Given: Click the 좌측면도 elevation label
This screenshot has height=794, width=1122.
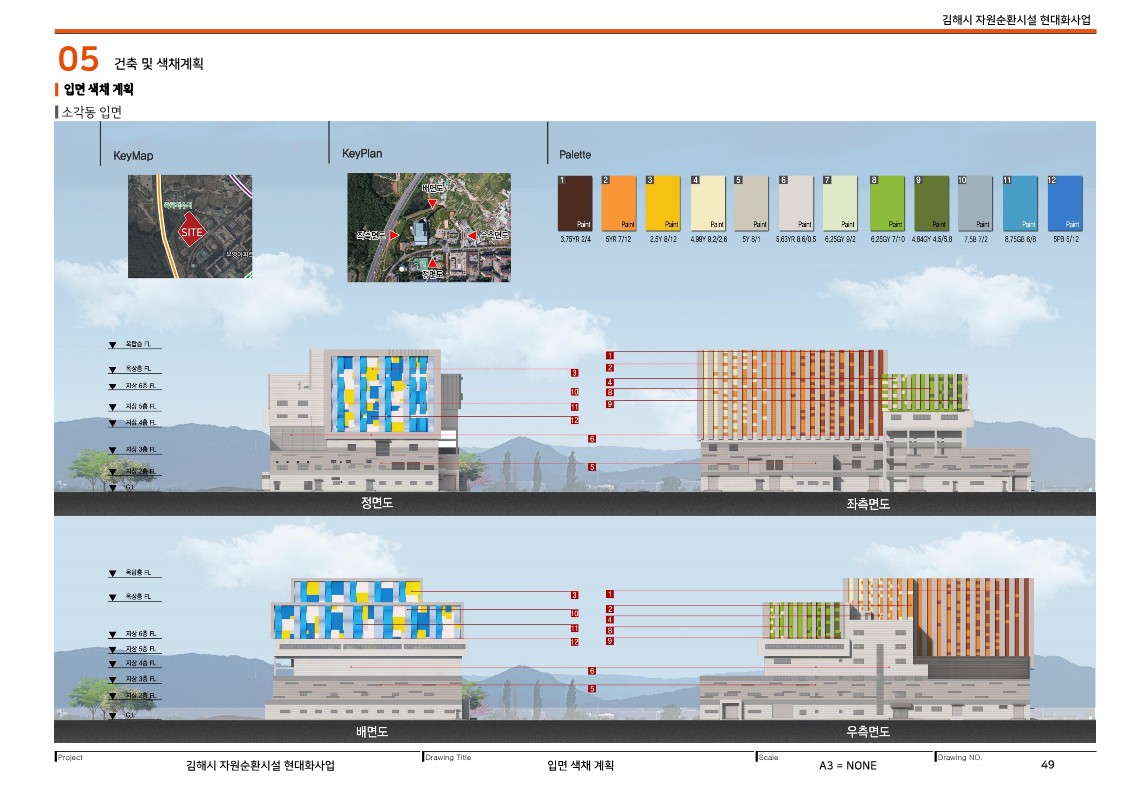Looking at the screenshot, I should [x=867, y=505].
